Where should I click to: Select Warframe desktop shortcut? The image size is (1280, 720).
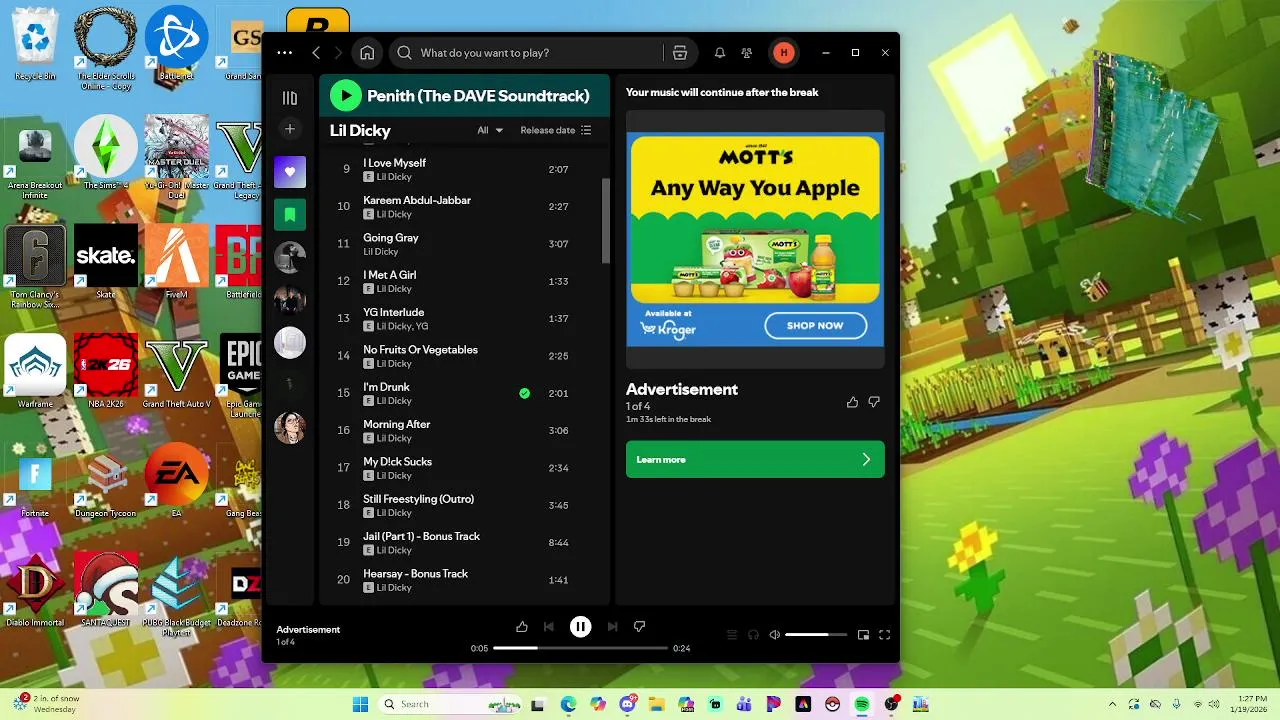35,370
